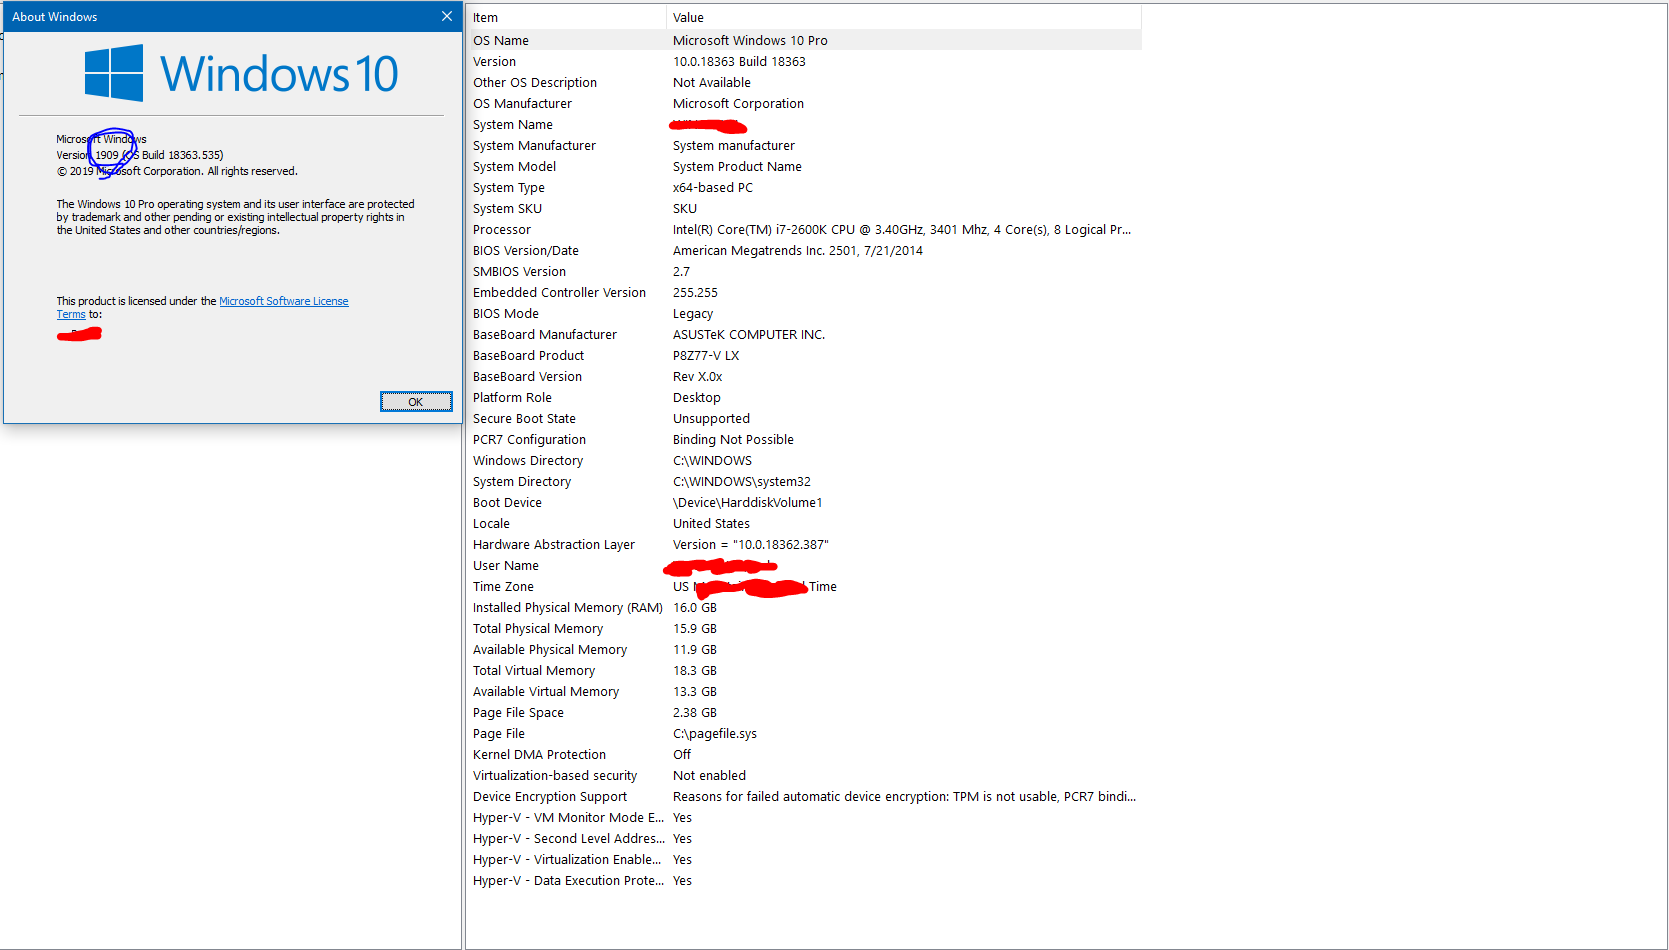Select the System SKU row
The image size is (1669, 950).
pos(804,208)
